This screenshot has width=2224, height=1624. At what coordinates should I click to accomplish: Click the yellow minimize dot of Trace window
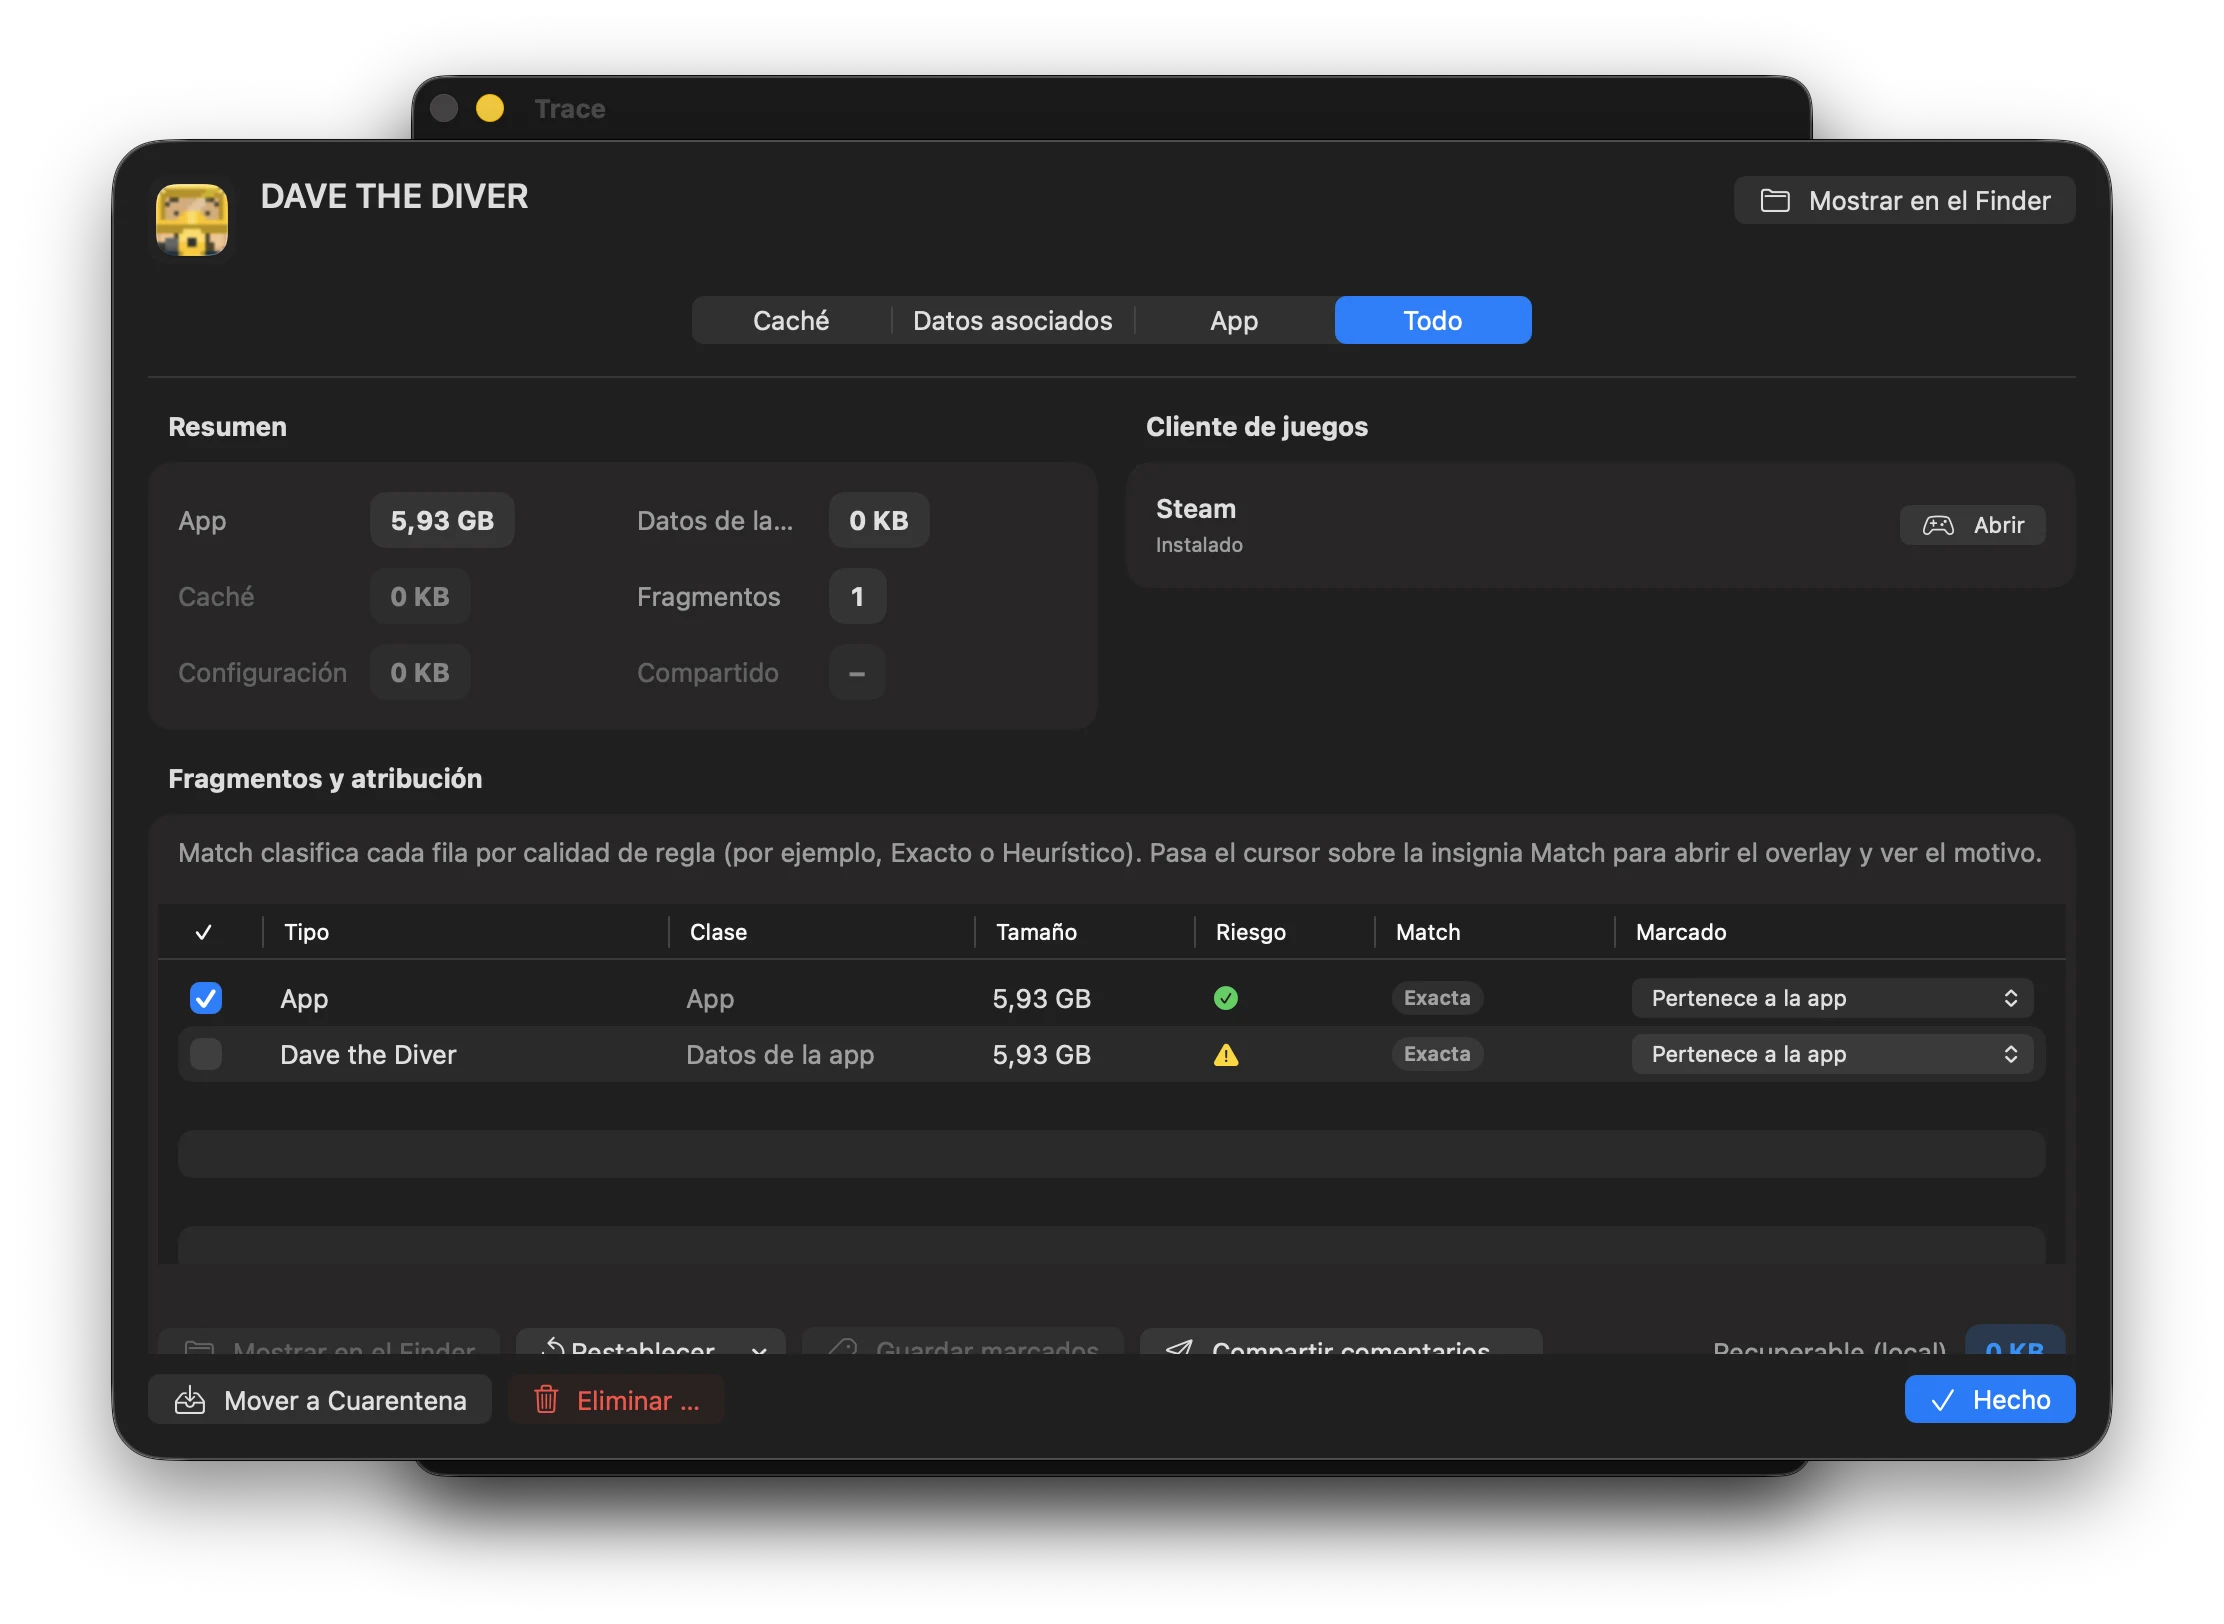pyautogui.click(x=490, y=108)
